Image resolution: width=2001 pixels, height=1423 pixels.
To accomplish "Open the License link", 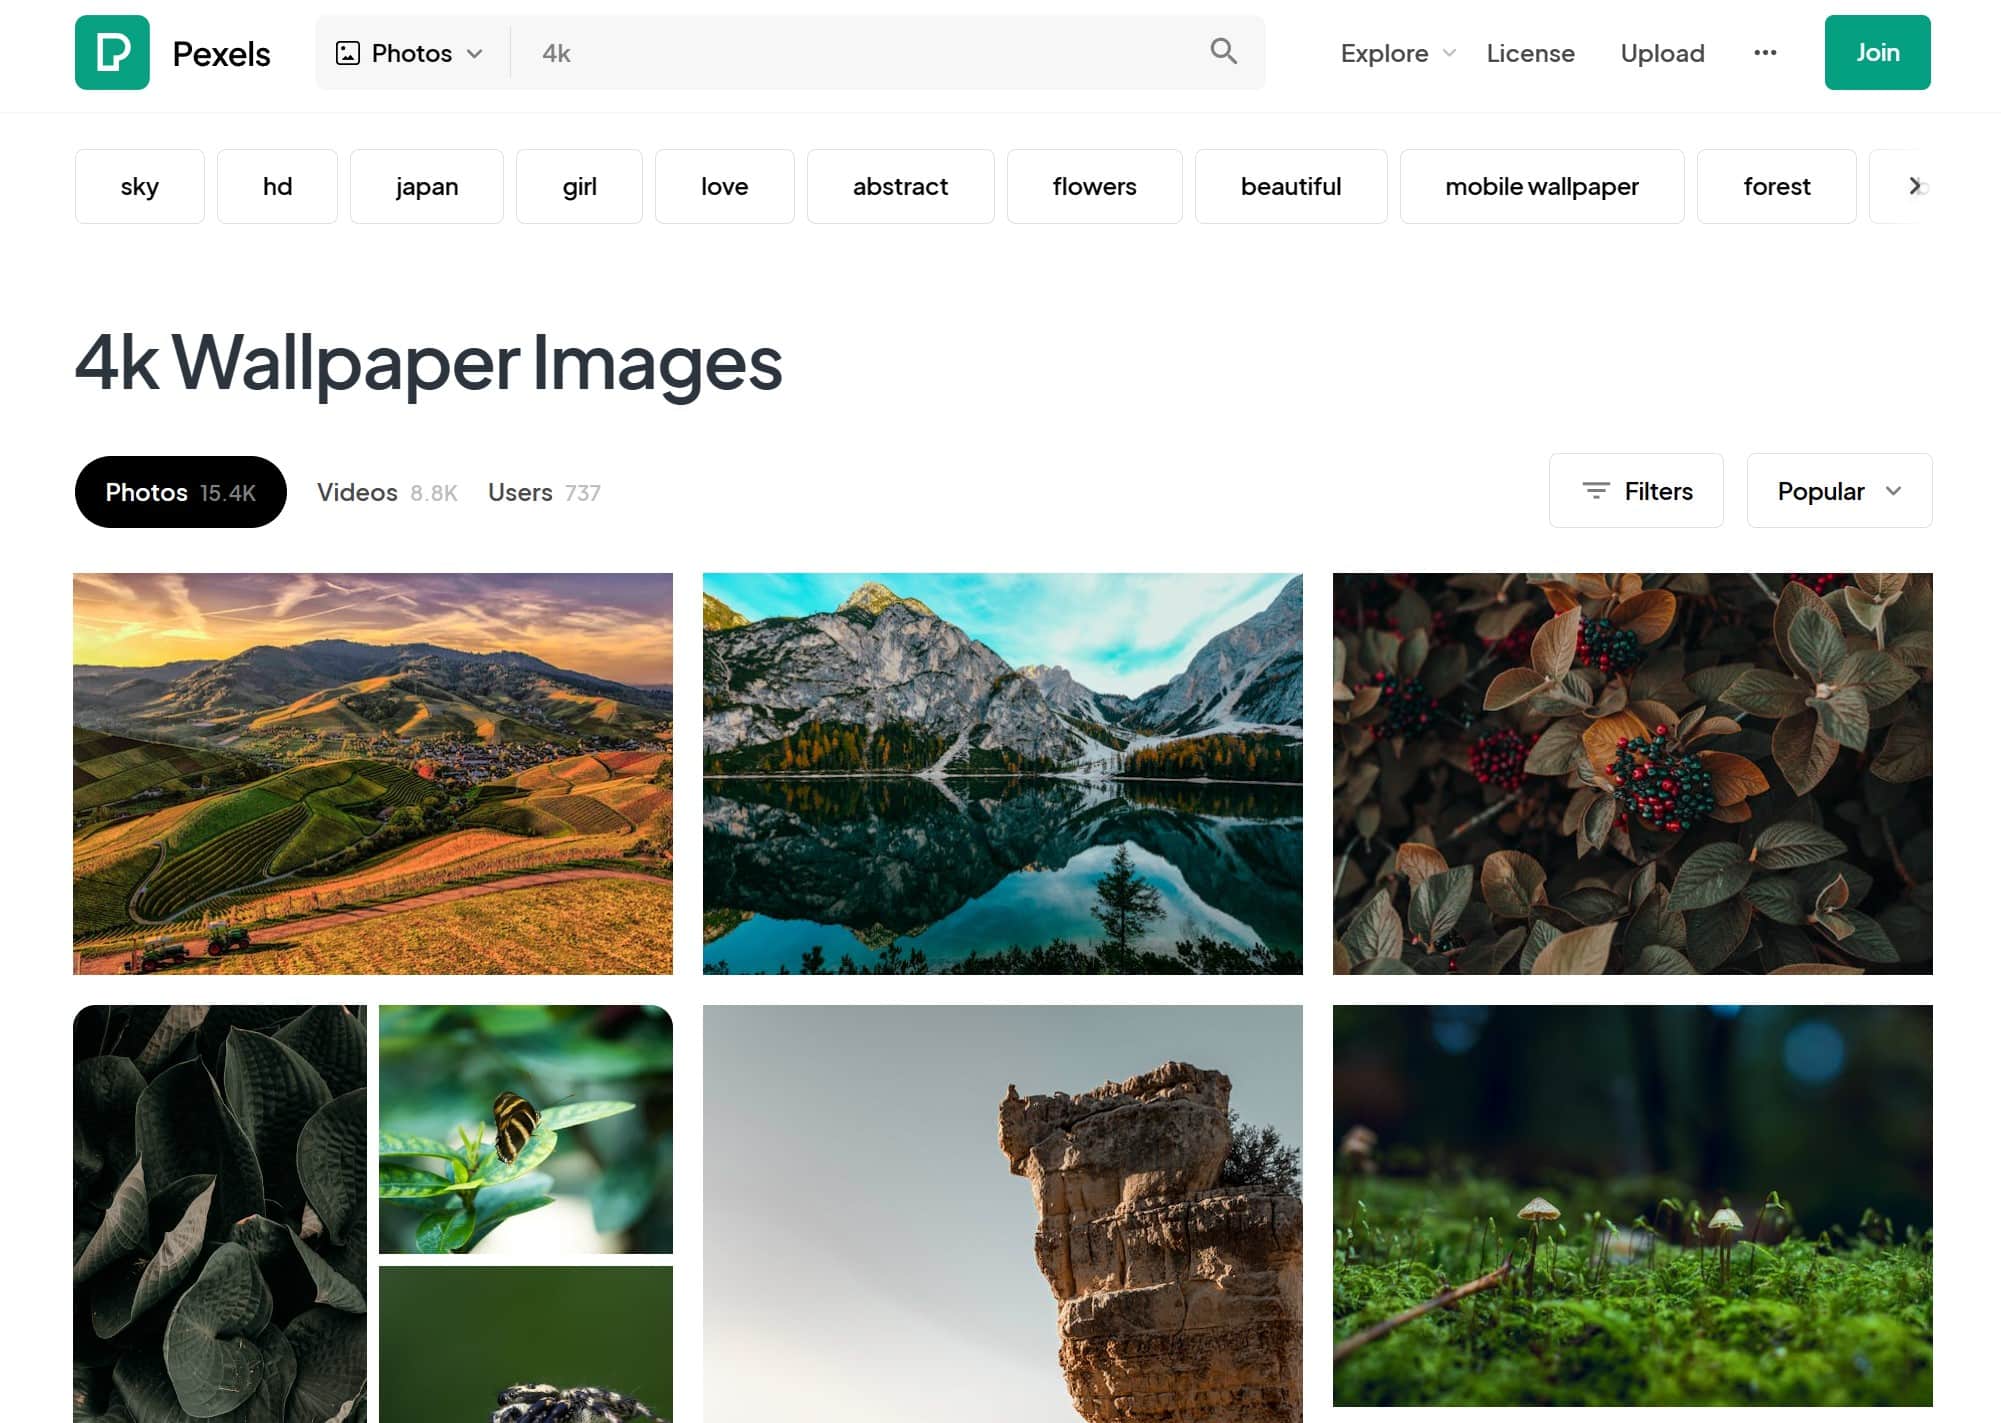I will [x=1530, y=53].
